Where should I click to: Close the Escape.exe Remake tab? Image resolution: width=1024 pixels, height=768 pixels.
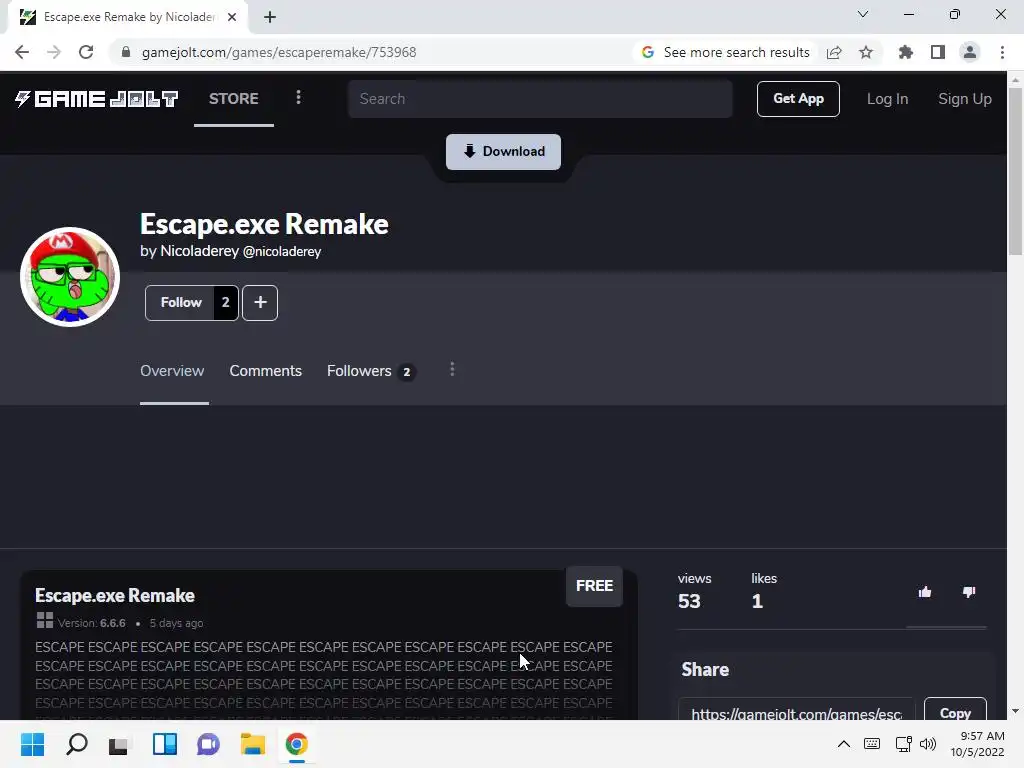click(232, 17)
